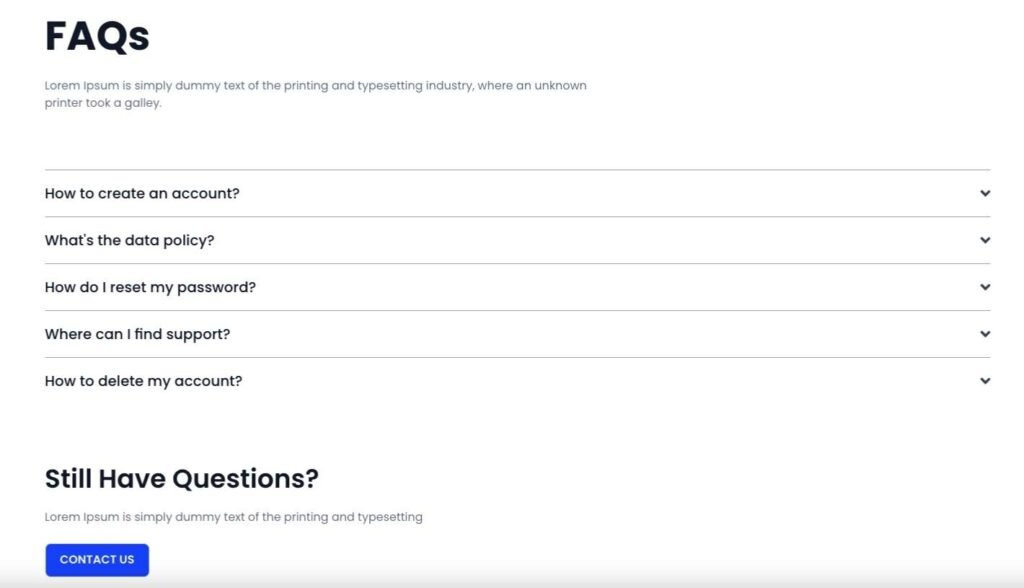Click the first line of the FAQs intro paragraph

click(x=315, y=86)
